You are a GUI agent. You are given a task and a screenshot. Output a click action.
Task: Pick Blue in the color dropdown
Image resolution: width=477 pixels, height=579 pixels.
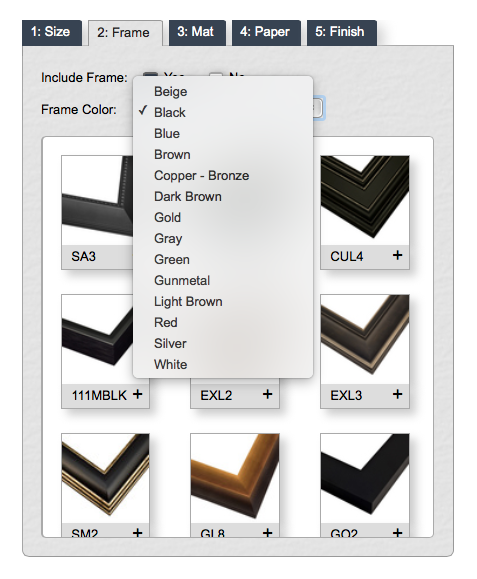point(223,133)
